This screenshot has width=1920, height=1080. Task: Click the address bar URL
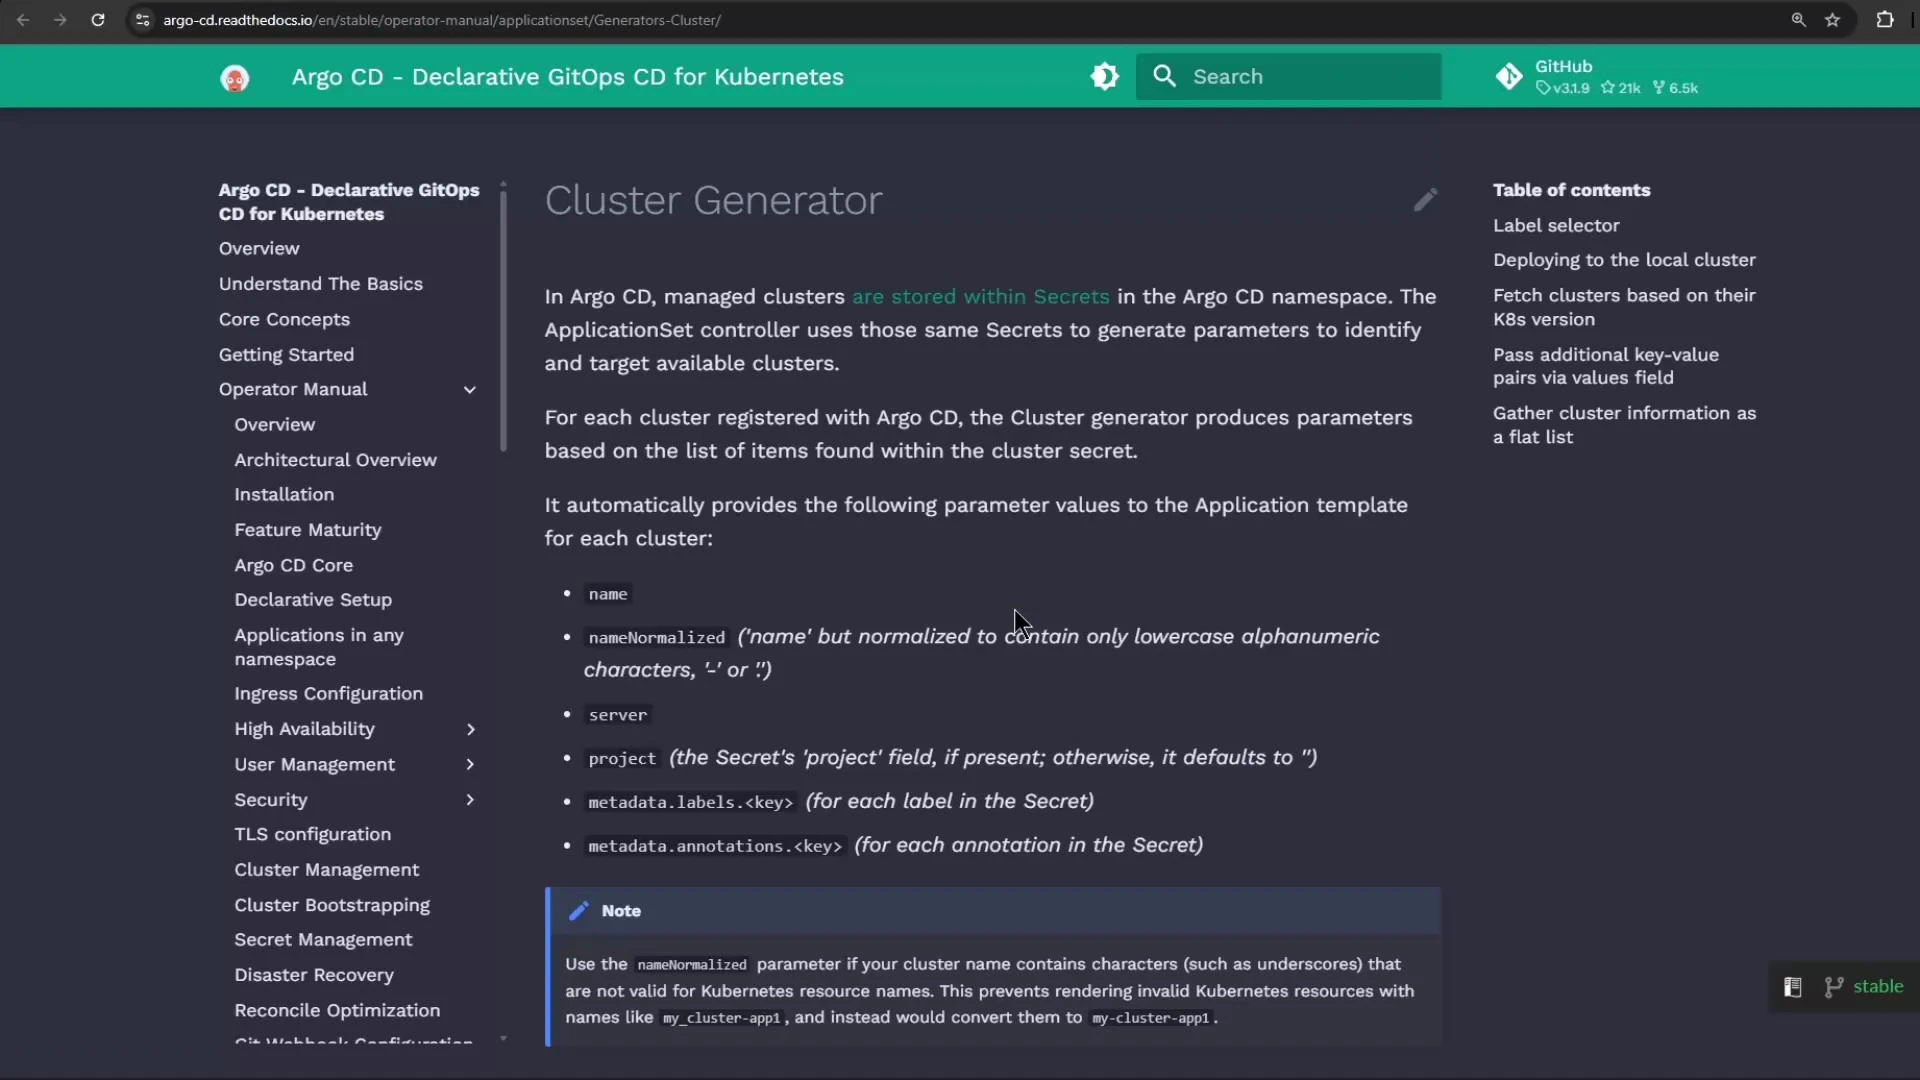tap(442, 20)
